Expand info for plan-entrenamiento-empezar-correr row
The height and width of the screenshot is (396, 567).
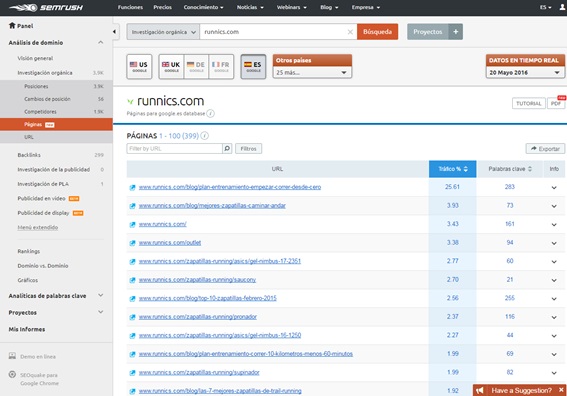[x=554, y=187]
